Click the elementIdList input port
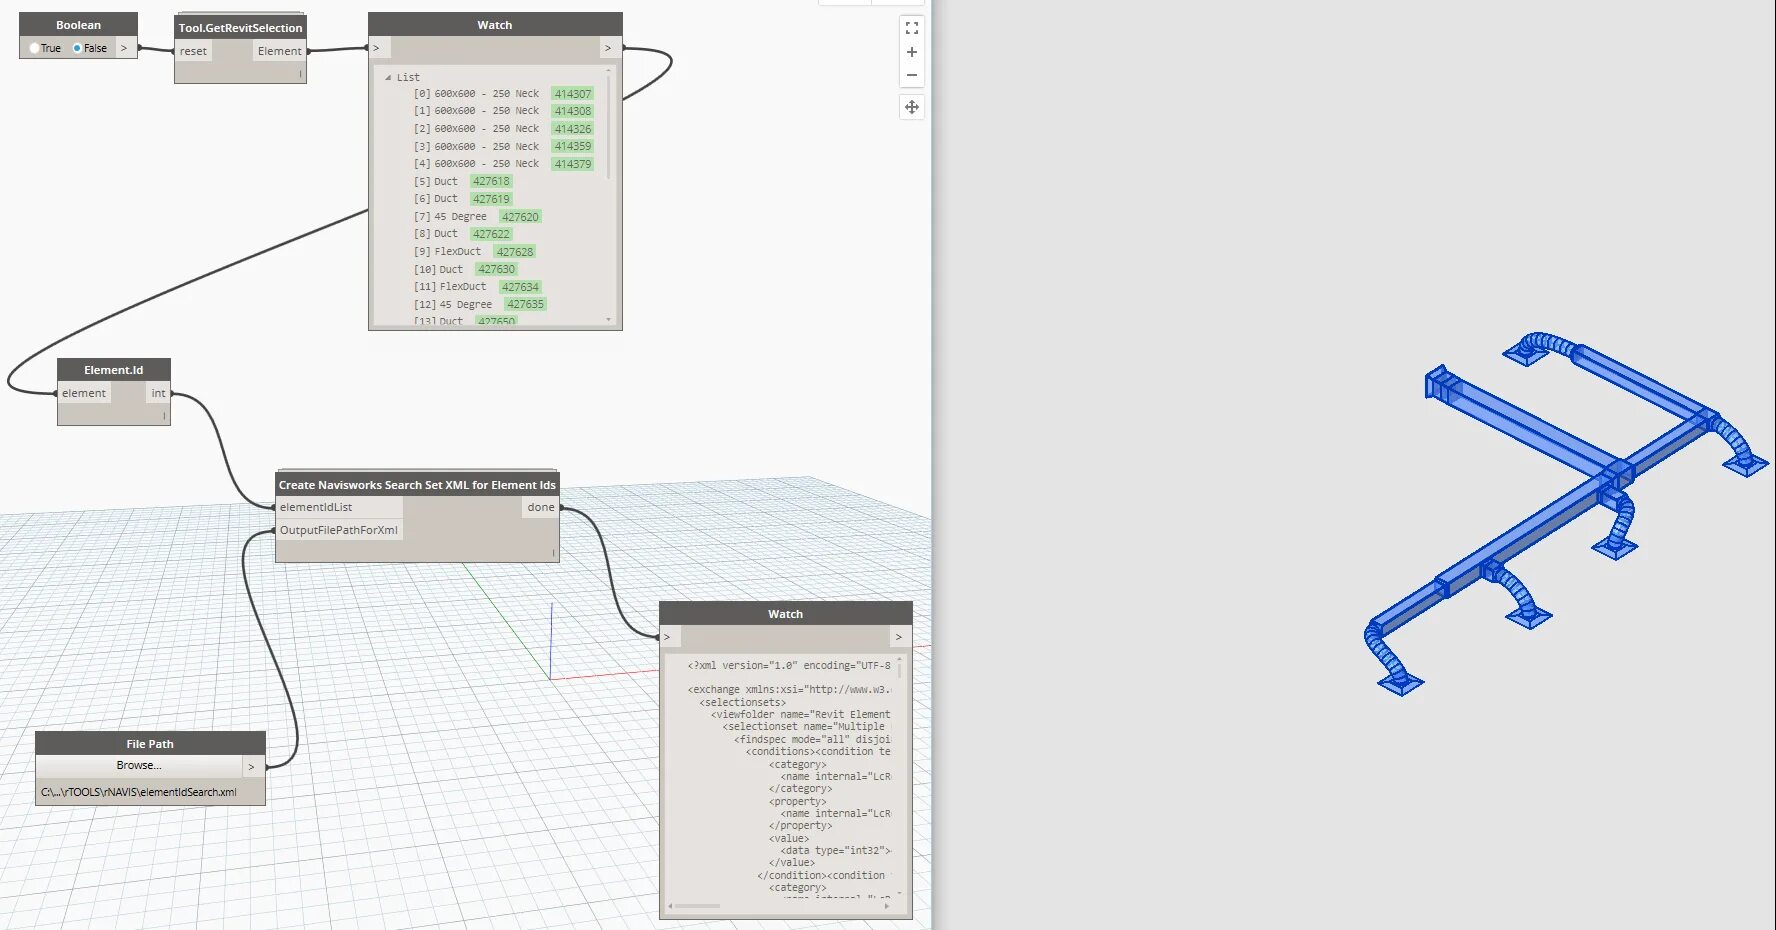The width and height of the screenshot is (1776, 930). 339,507
